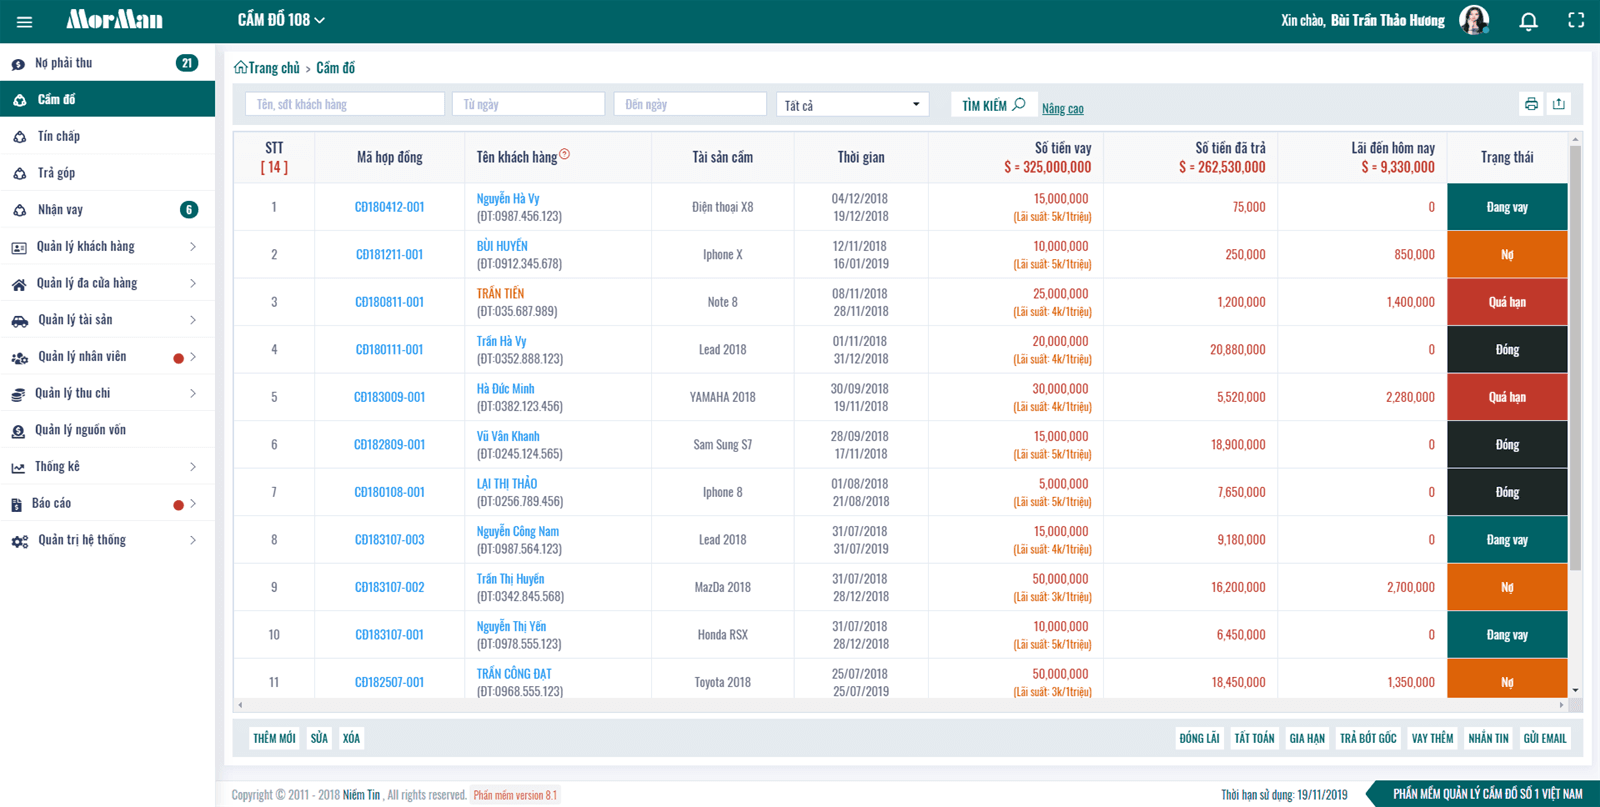Open customer Hà Đức Minh
1600x807 pixels.
(505, 388)
